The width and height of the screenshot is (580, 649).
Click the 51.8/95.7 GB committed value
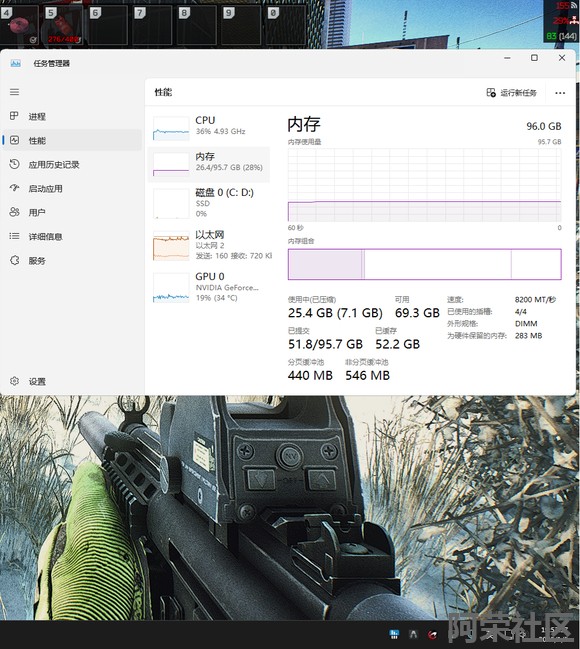[x=325, y=344]
